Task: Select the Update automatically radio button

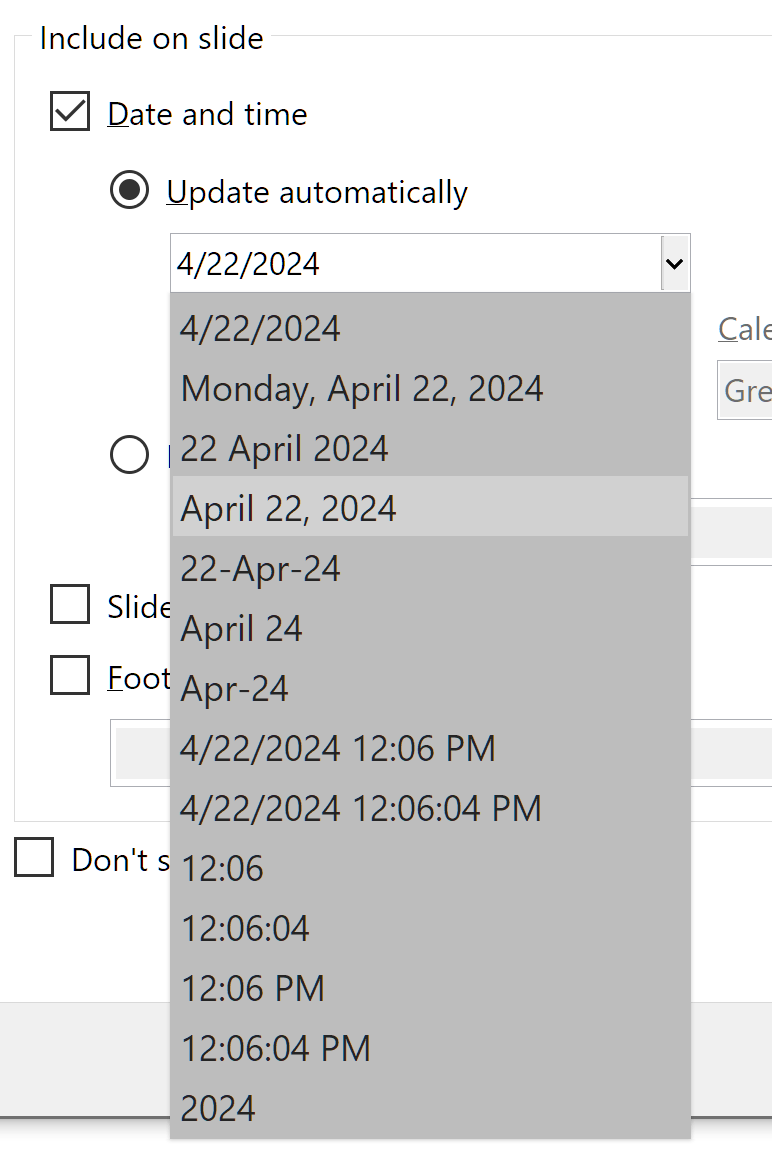Action: (129, 191)
